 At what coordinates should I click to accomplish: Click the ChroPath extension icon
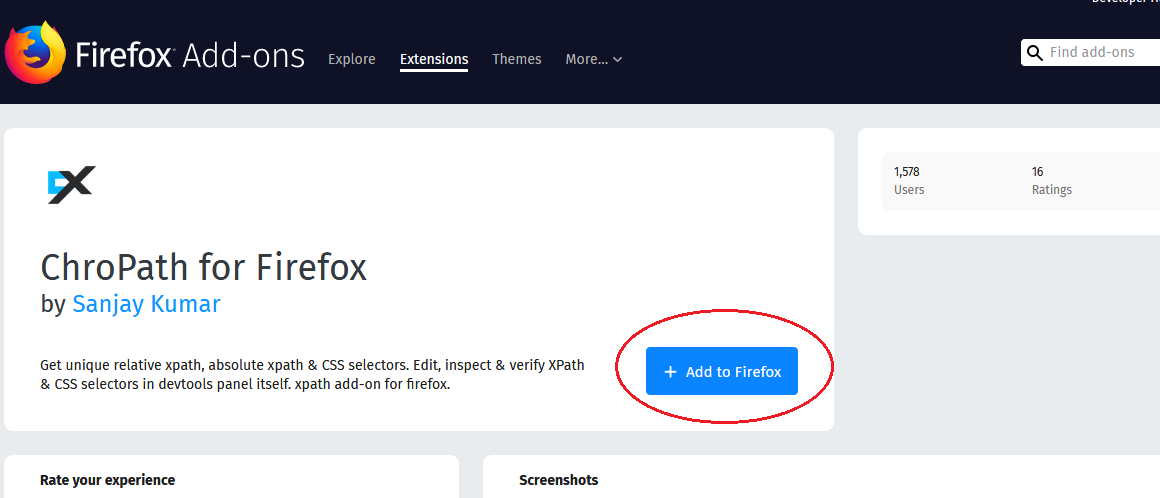(x=71, y=185)
